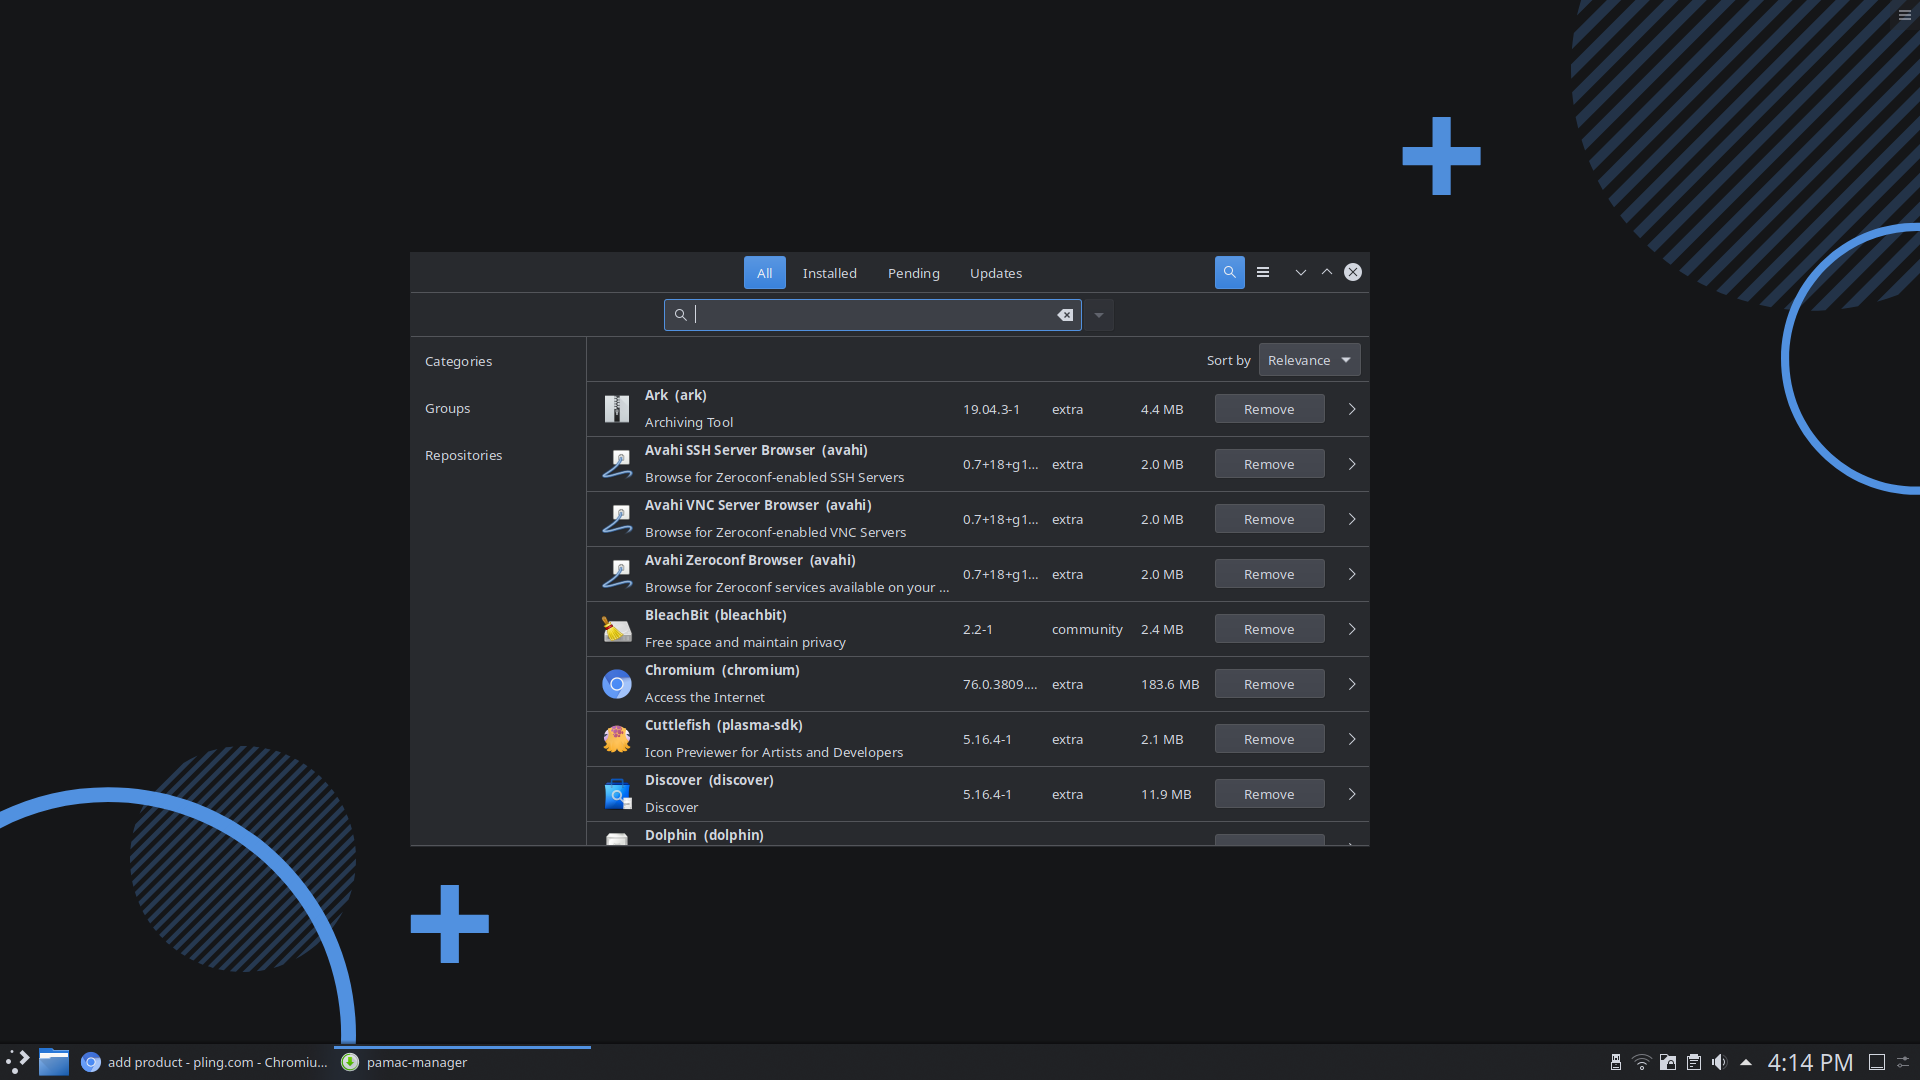The width and height of the screenshot is (1920, 1080).
Task: Maximize pamac window with up chevron
Action: (x=1327, y=272)
